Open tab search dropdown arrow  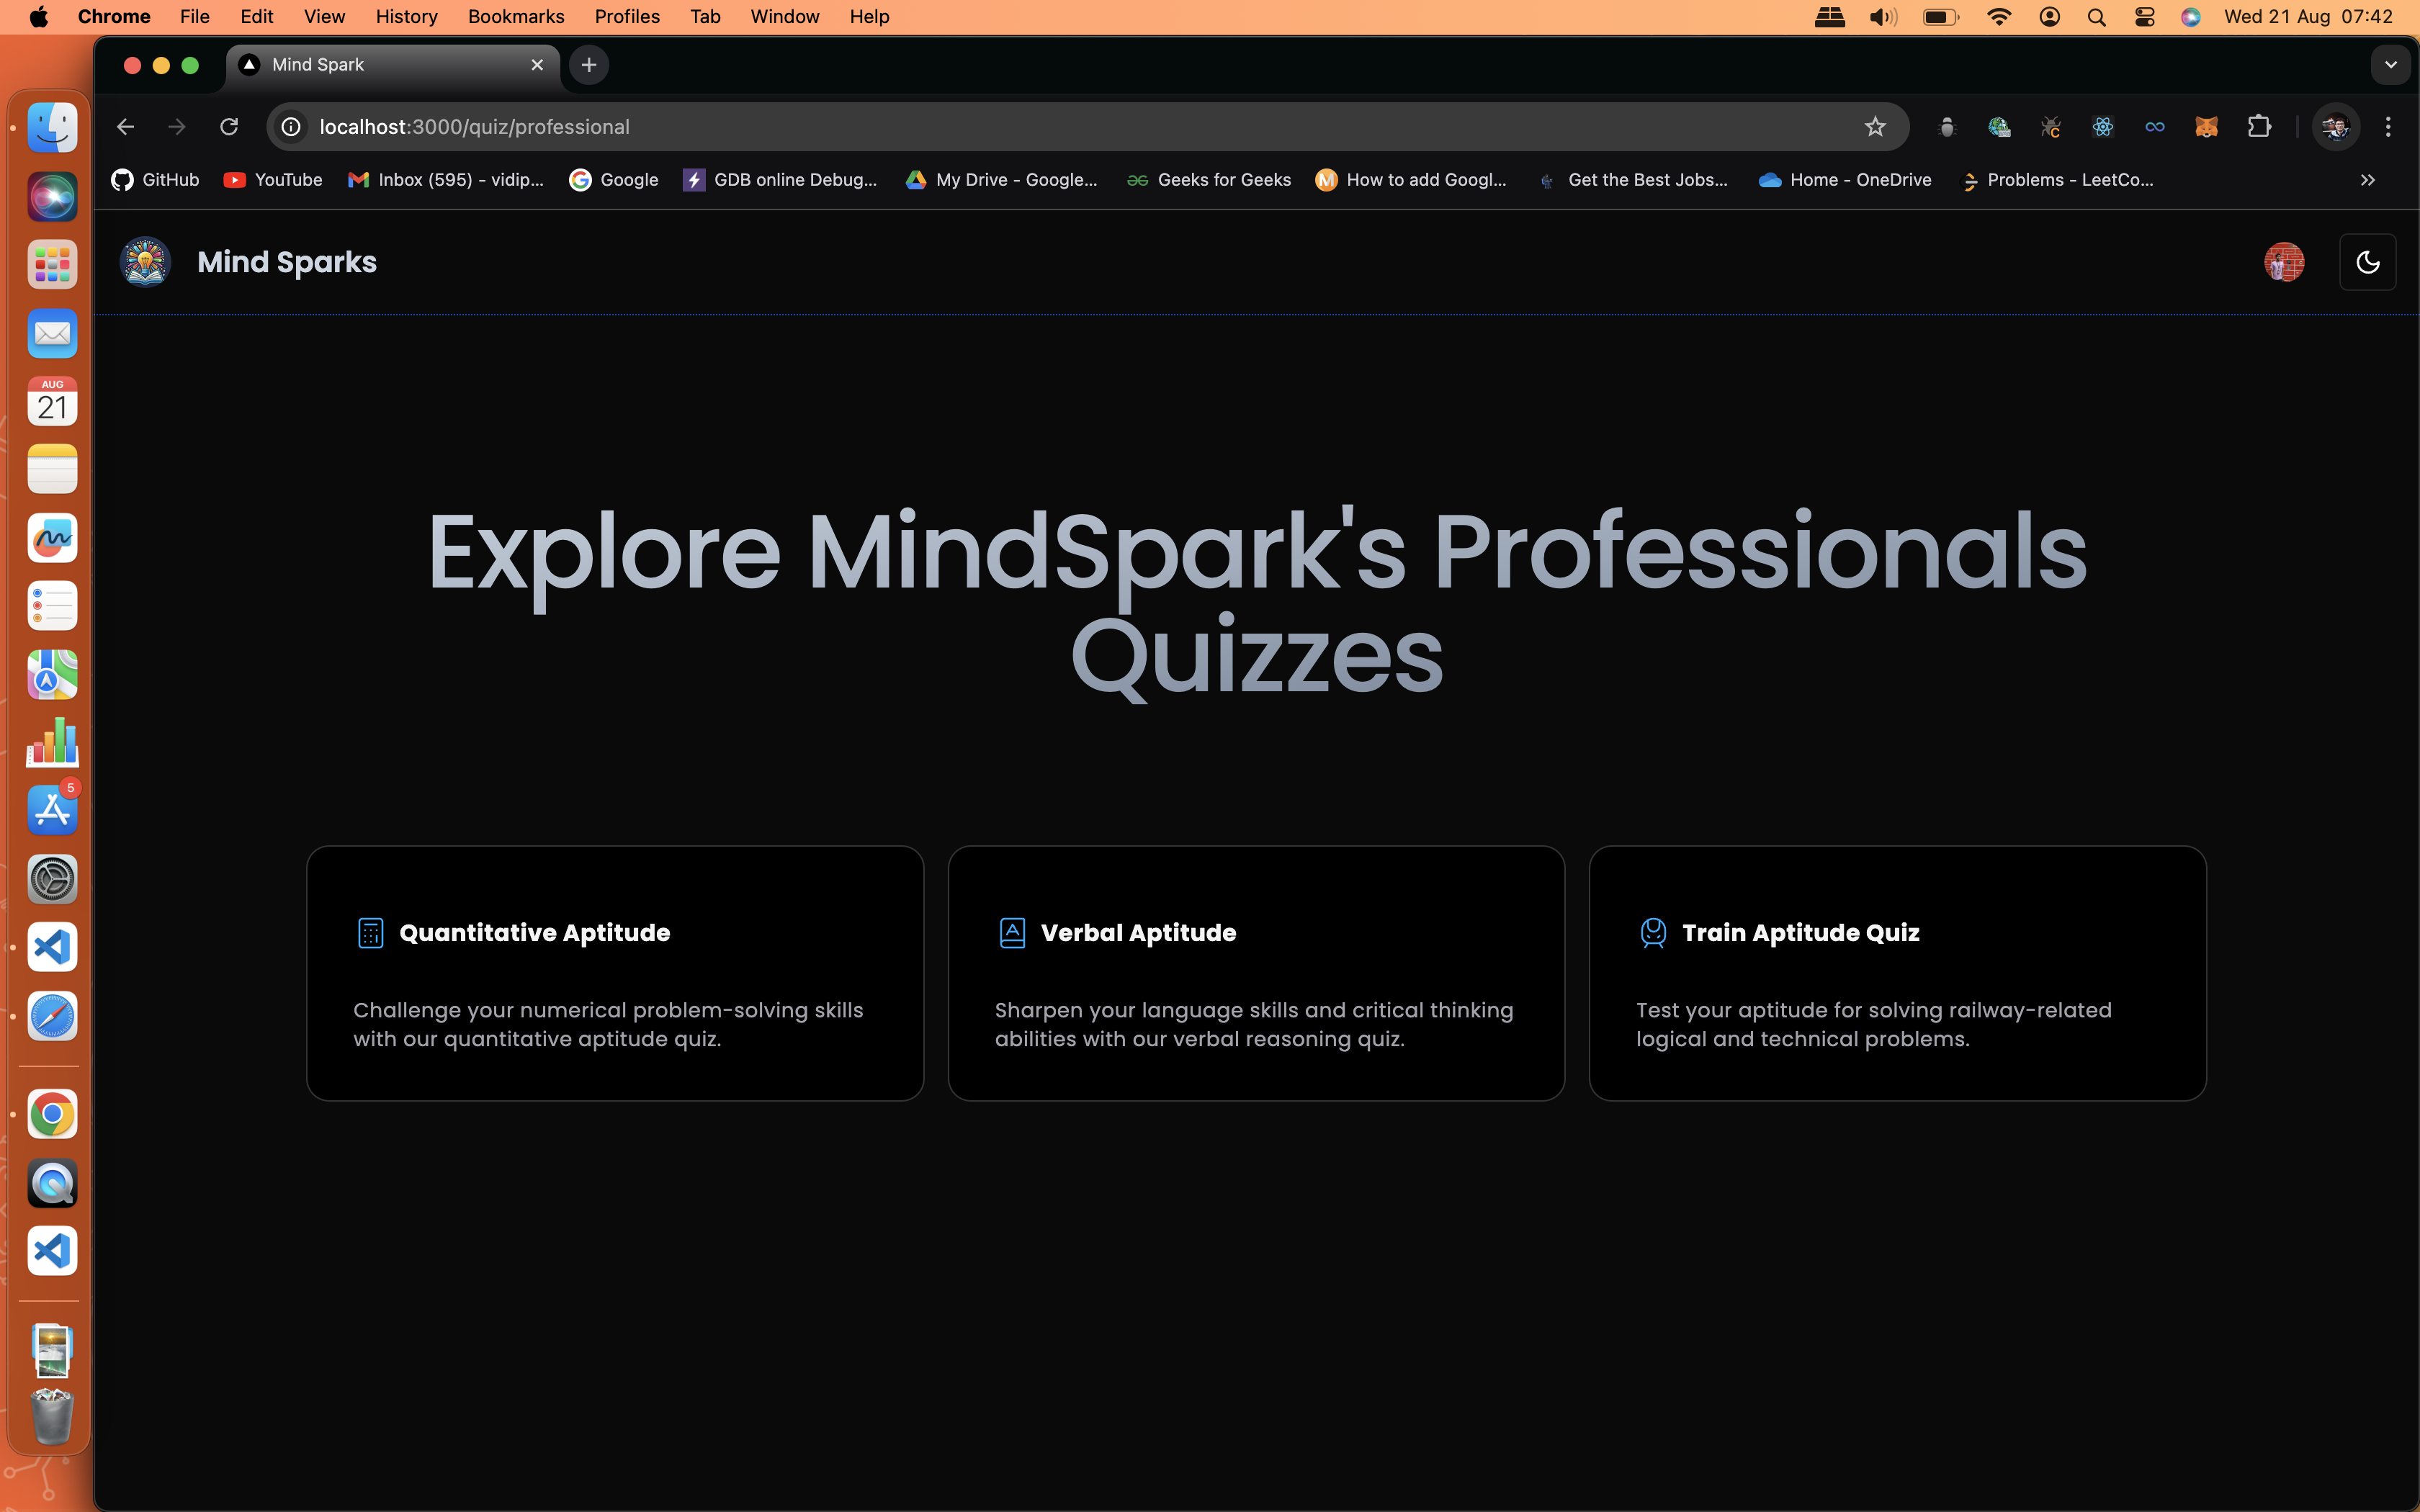[x=2390, y=65]
